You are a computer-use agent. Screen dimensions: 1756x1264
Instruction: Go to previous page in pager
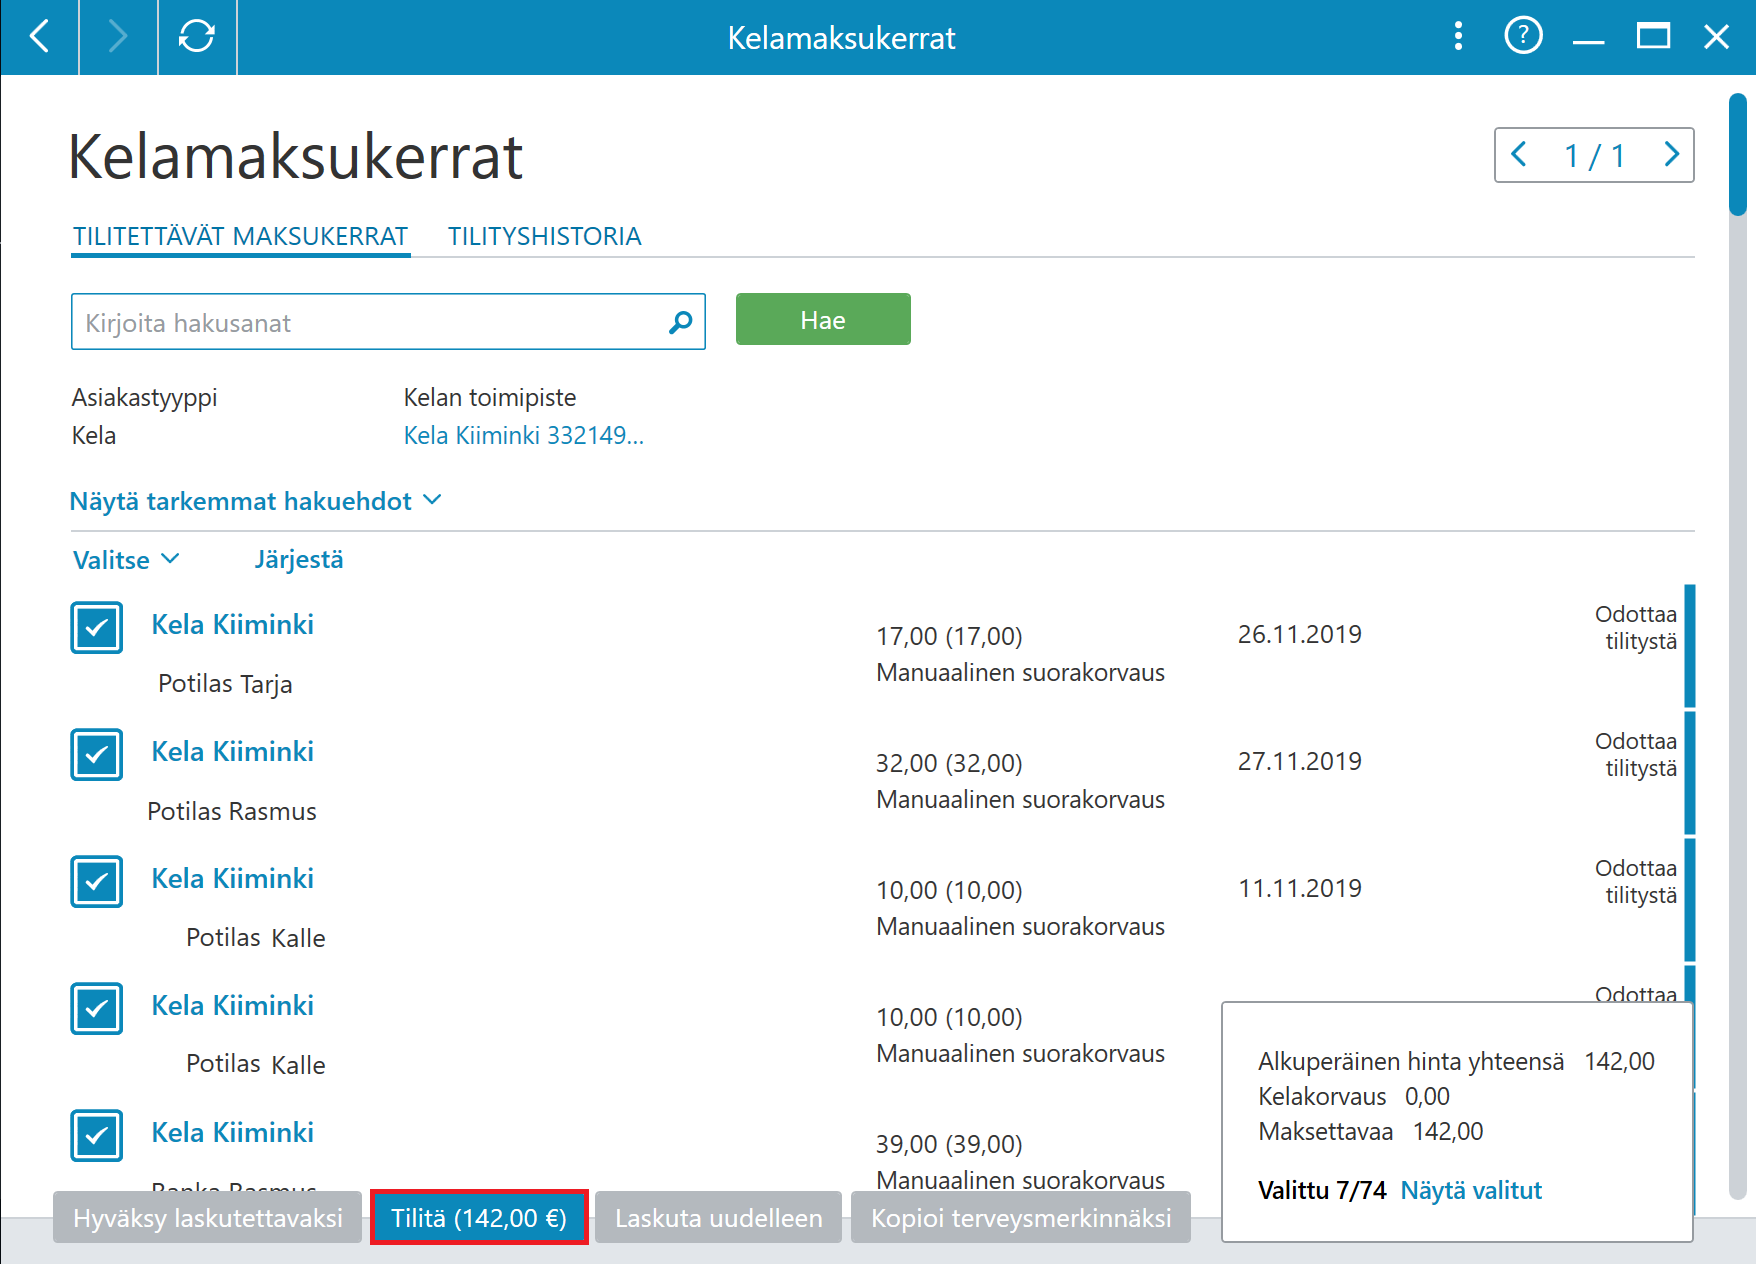(1520, 155)
